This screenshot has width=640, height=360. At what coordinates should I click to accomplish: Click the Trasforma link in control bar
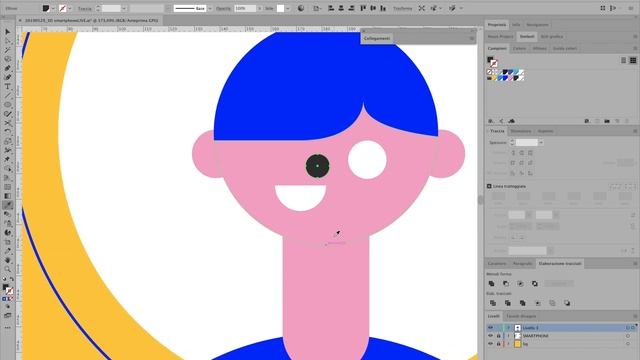[402, 8]
